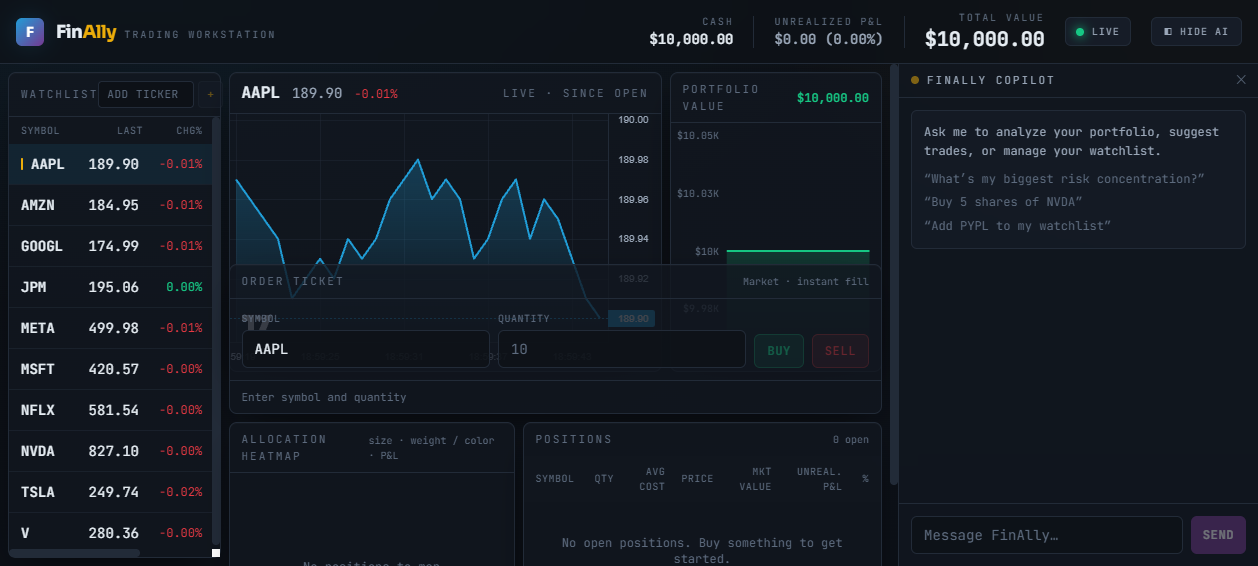Click the QTY positions column header

click(x=604, y=479)
